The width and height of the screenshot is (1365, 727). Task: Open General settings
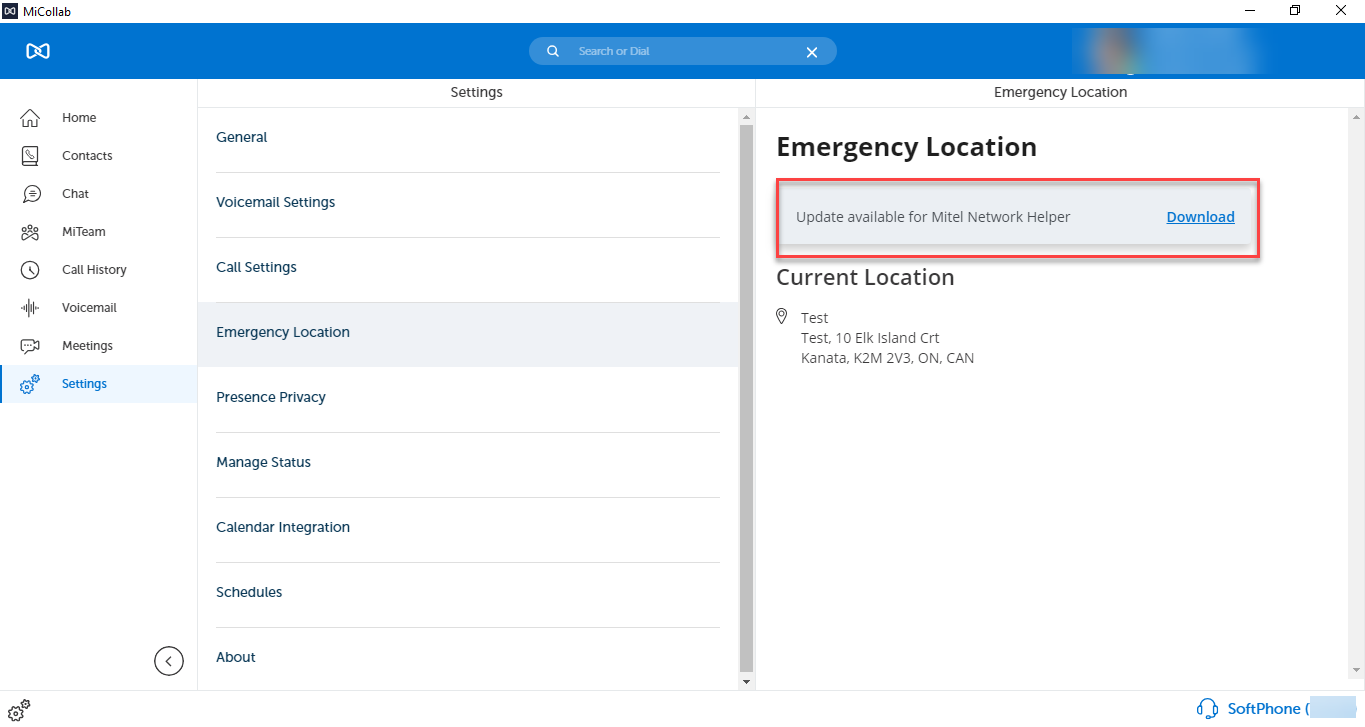point(242,137)
